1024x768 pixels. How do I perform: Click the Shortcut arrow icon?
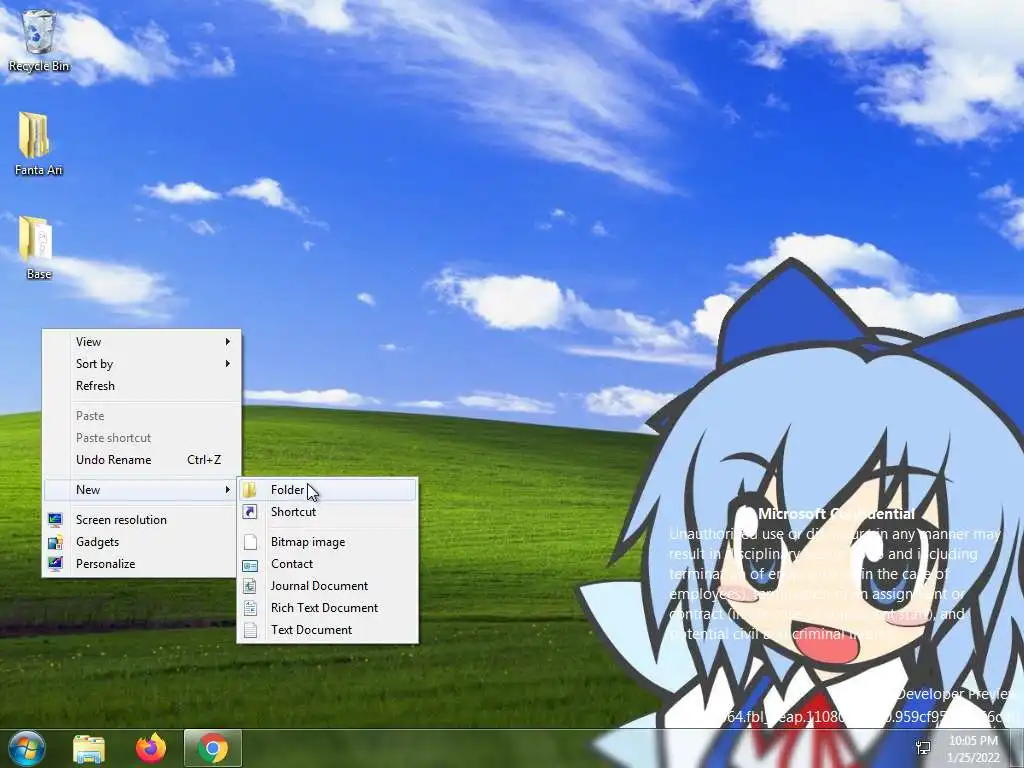pos(250,512)
